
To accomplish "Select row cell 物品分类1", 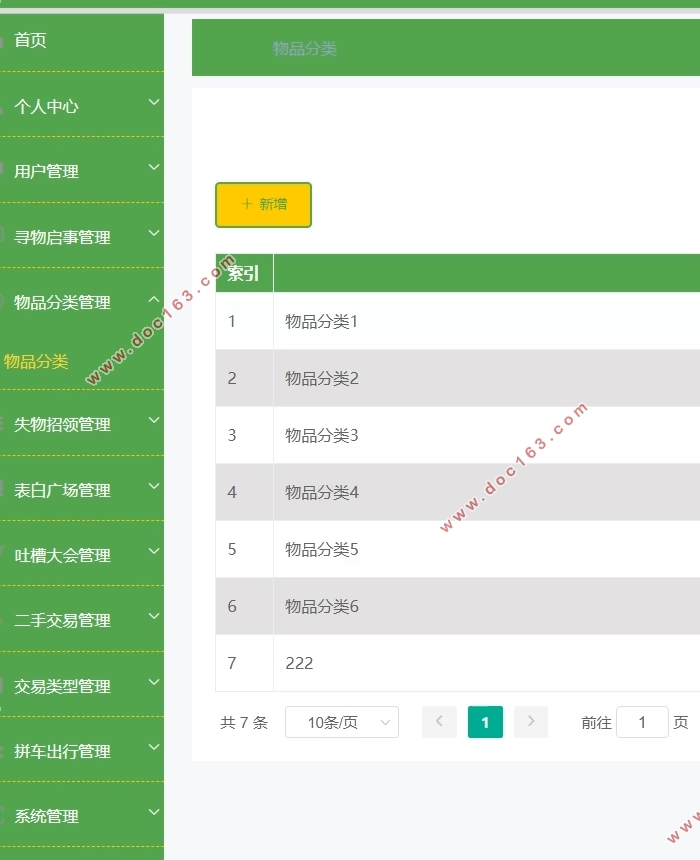I will [321, 321].
